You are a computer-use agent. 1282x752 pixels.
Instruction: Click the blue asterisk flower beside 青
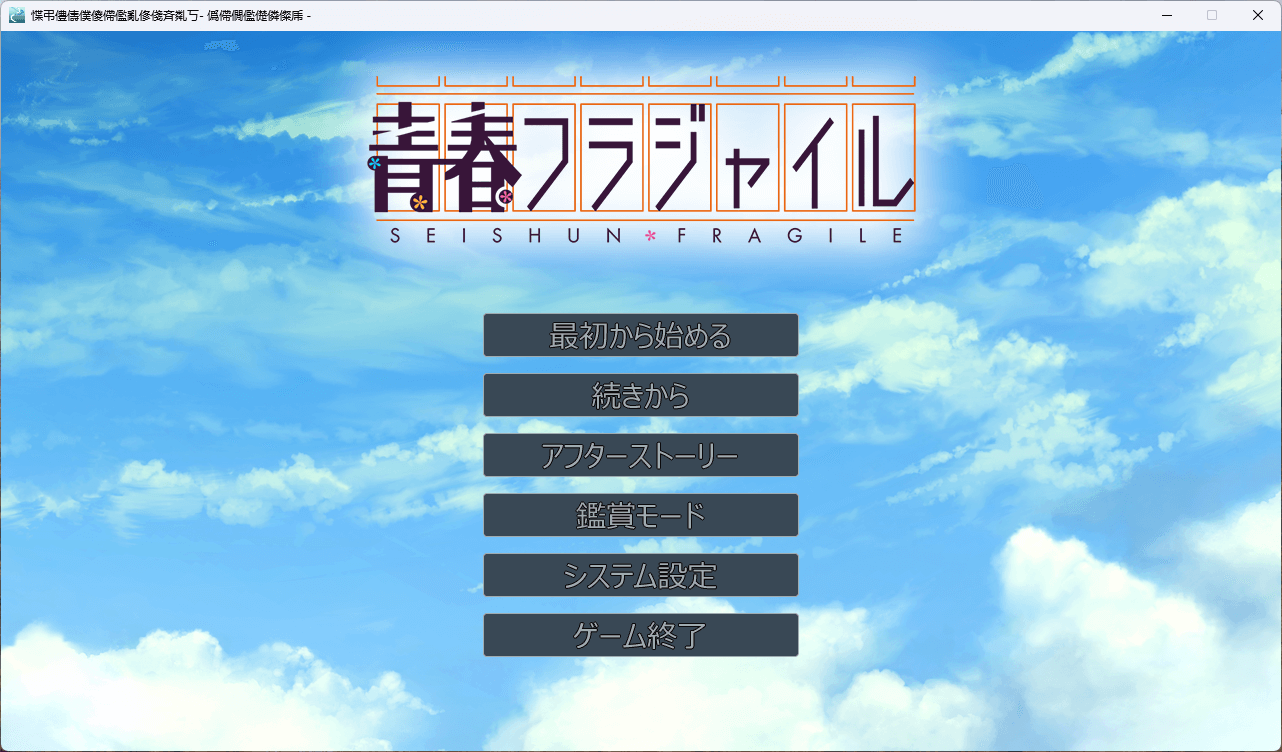pyautogui.click(x=377, y=163)
